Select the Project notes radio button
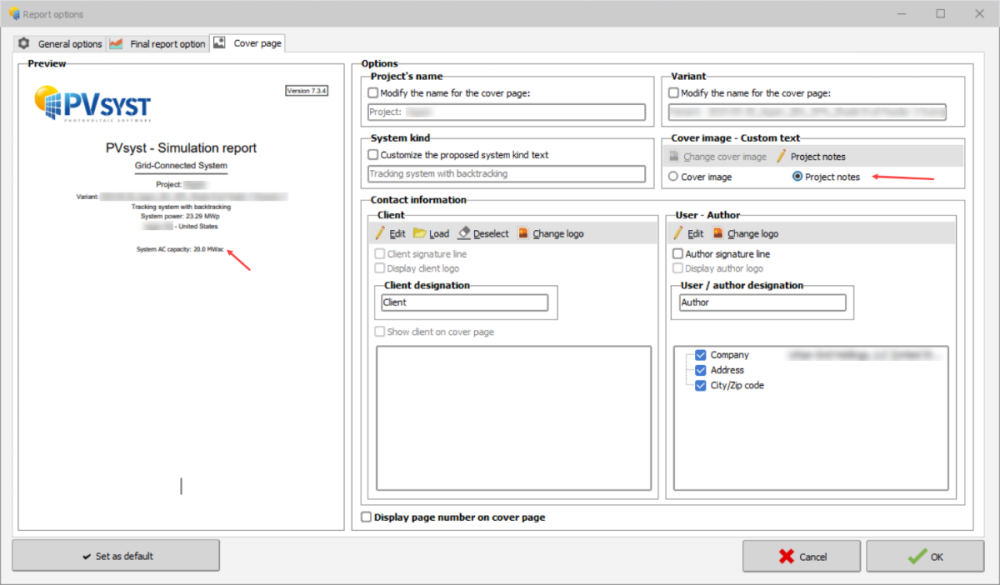Viewport: 1000px width, 585px height. [797, 177]
